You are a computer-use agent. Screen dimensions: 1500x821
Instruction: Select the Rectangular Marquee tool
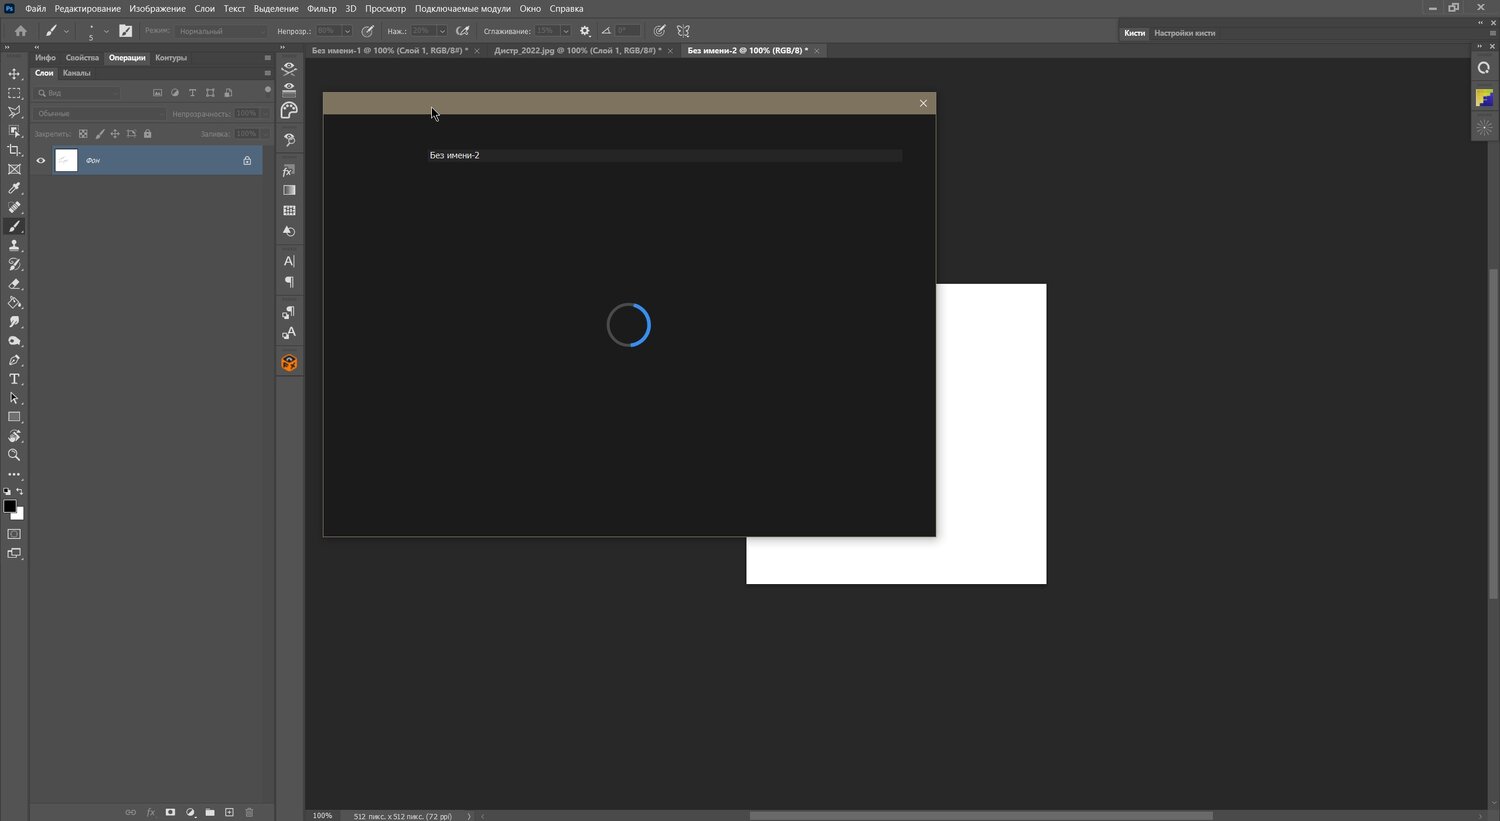(x=14, y=93)
